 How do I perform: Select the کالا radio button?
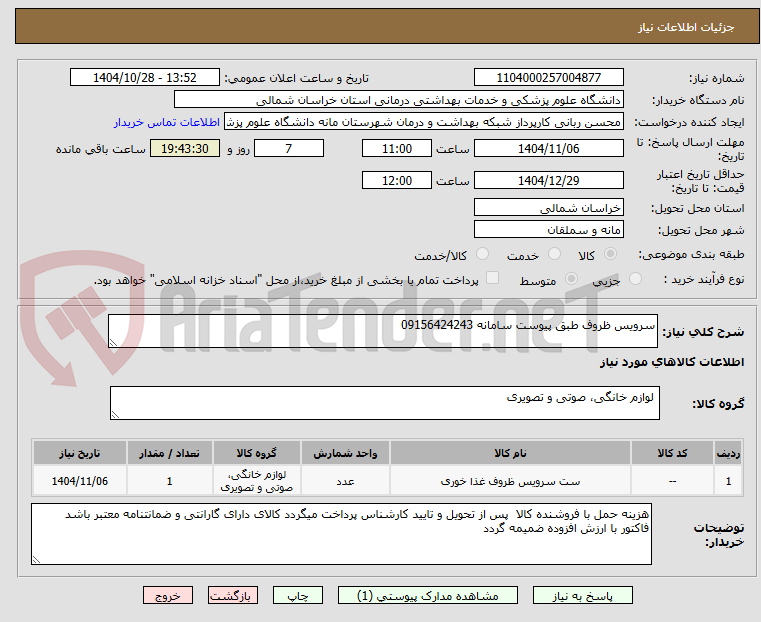[x=611, y=254]
